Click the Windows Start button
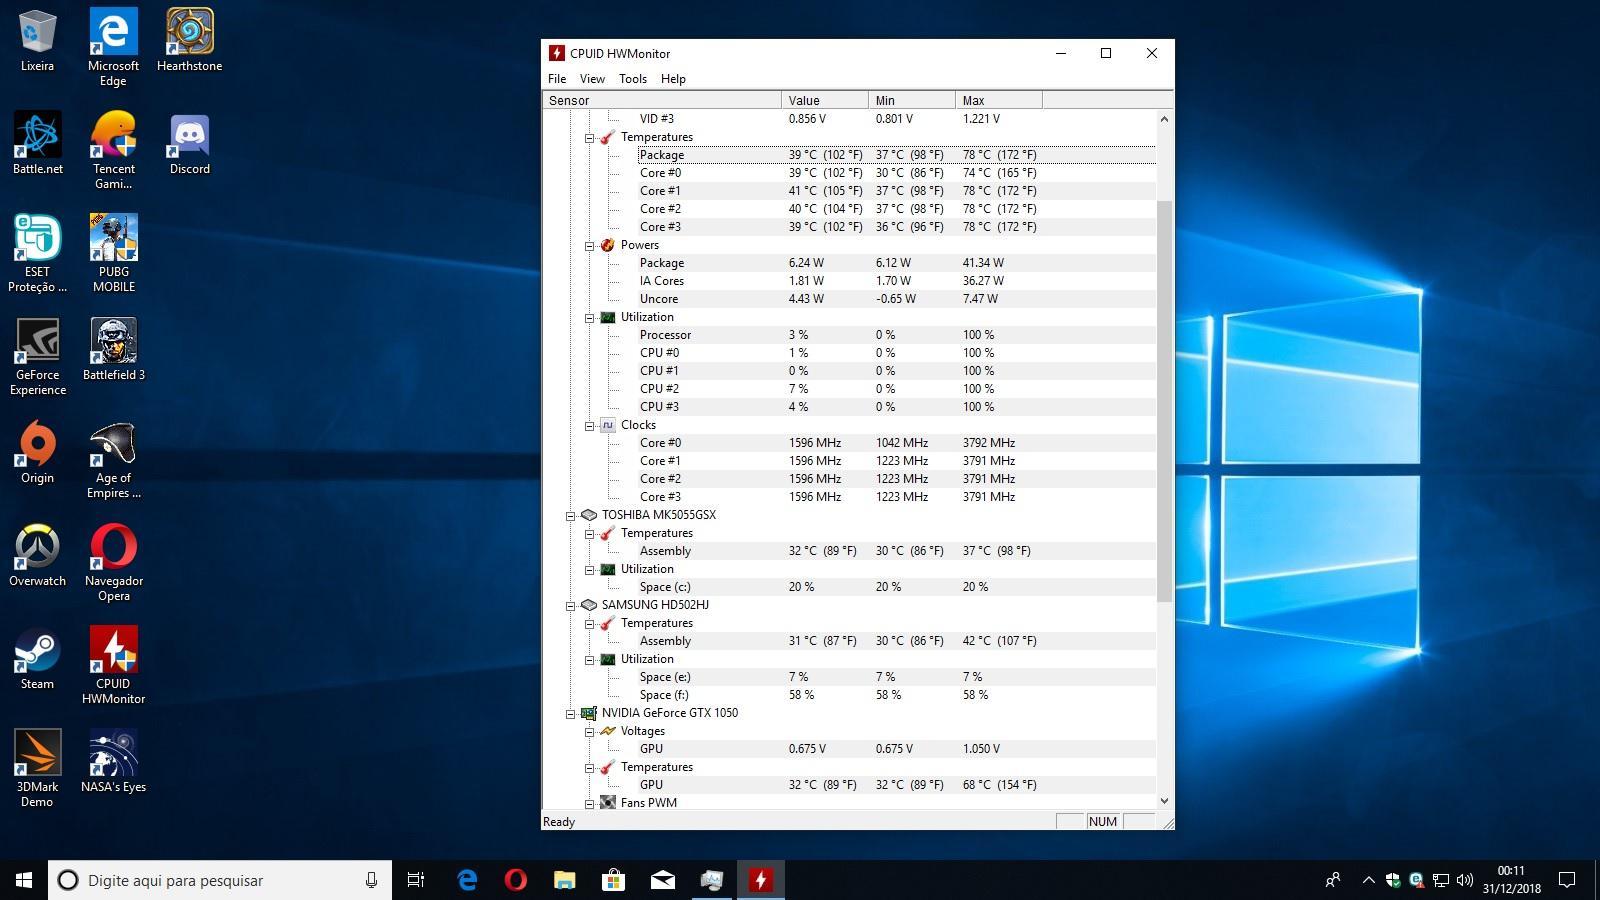The width and height of the screenshot is (1600, 900). 24,880
